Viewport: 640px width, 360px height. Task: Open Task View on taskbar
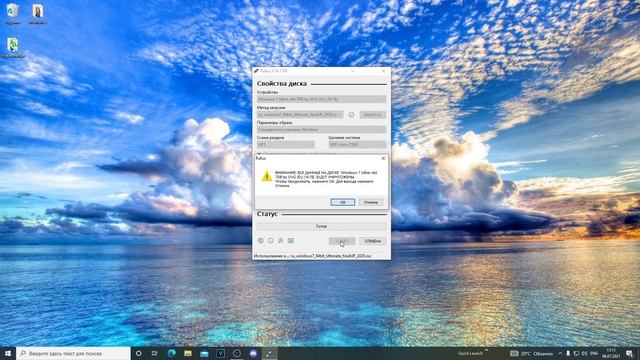click(x=155, y=353)
